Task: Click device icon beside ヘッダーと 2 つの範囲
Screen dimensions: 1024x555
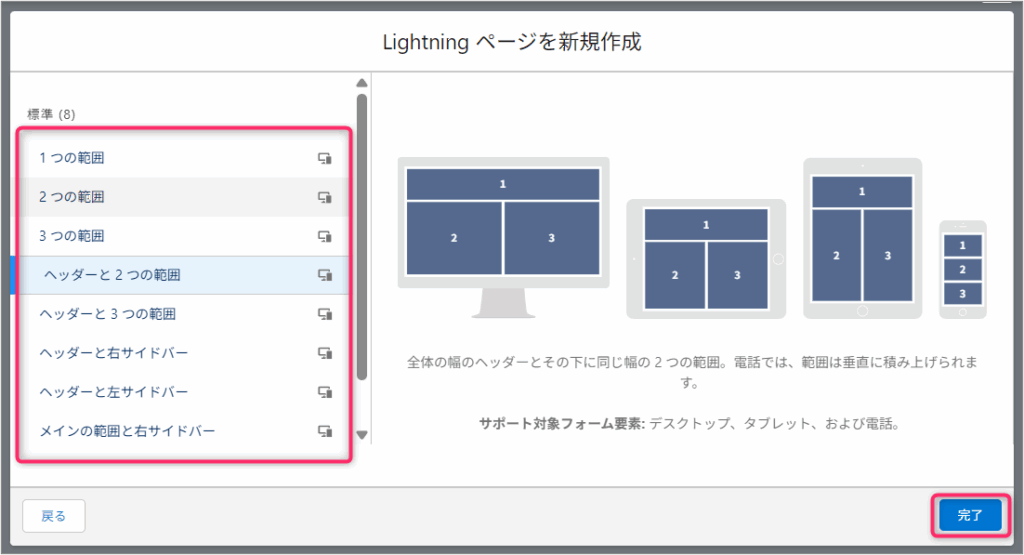Action: coord(325,275)
